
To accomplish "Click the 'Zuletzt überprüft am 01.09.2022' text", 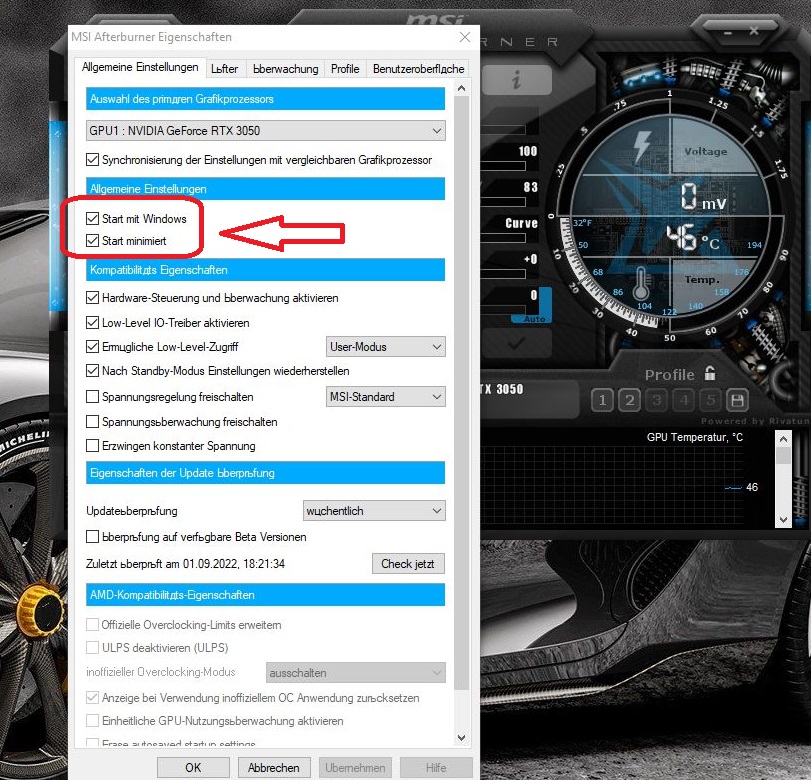I will (185, 564).
